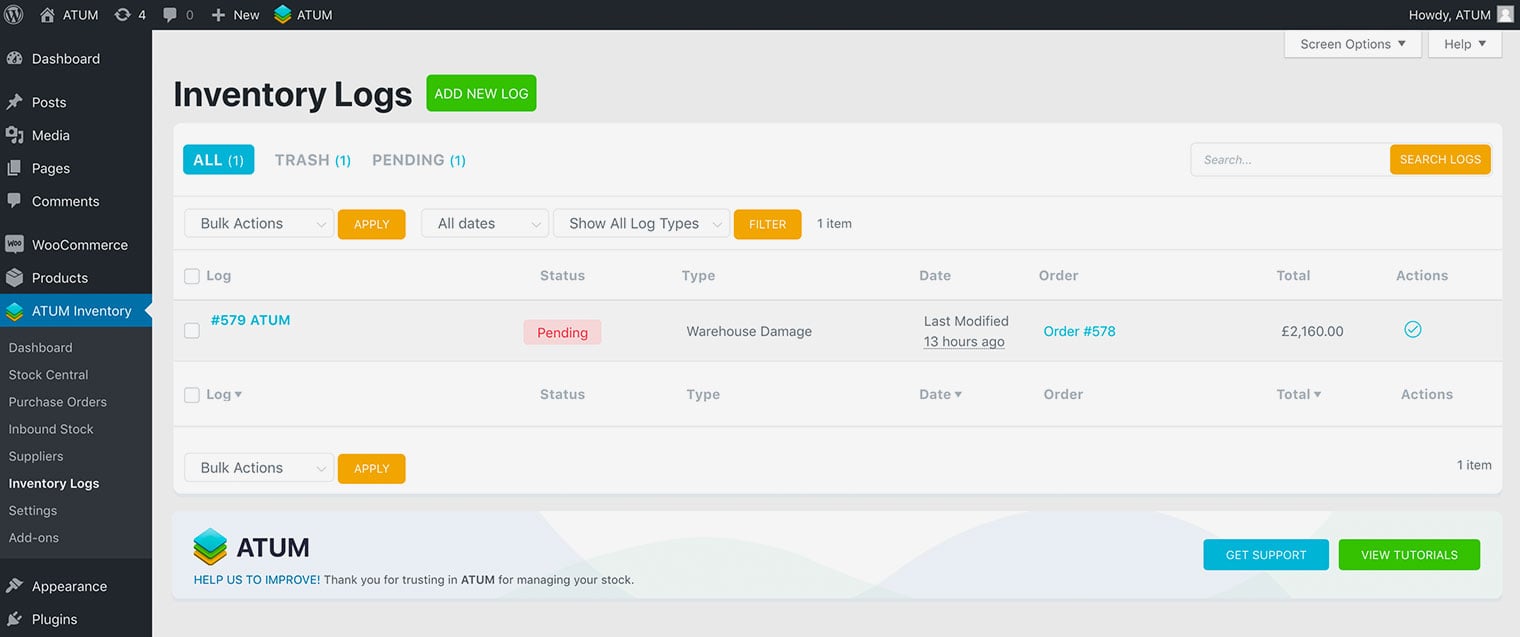Click the Posts pin icon
Image resolution: width=1520 pixels, height=637 pixels.
[14, 102]
